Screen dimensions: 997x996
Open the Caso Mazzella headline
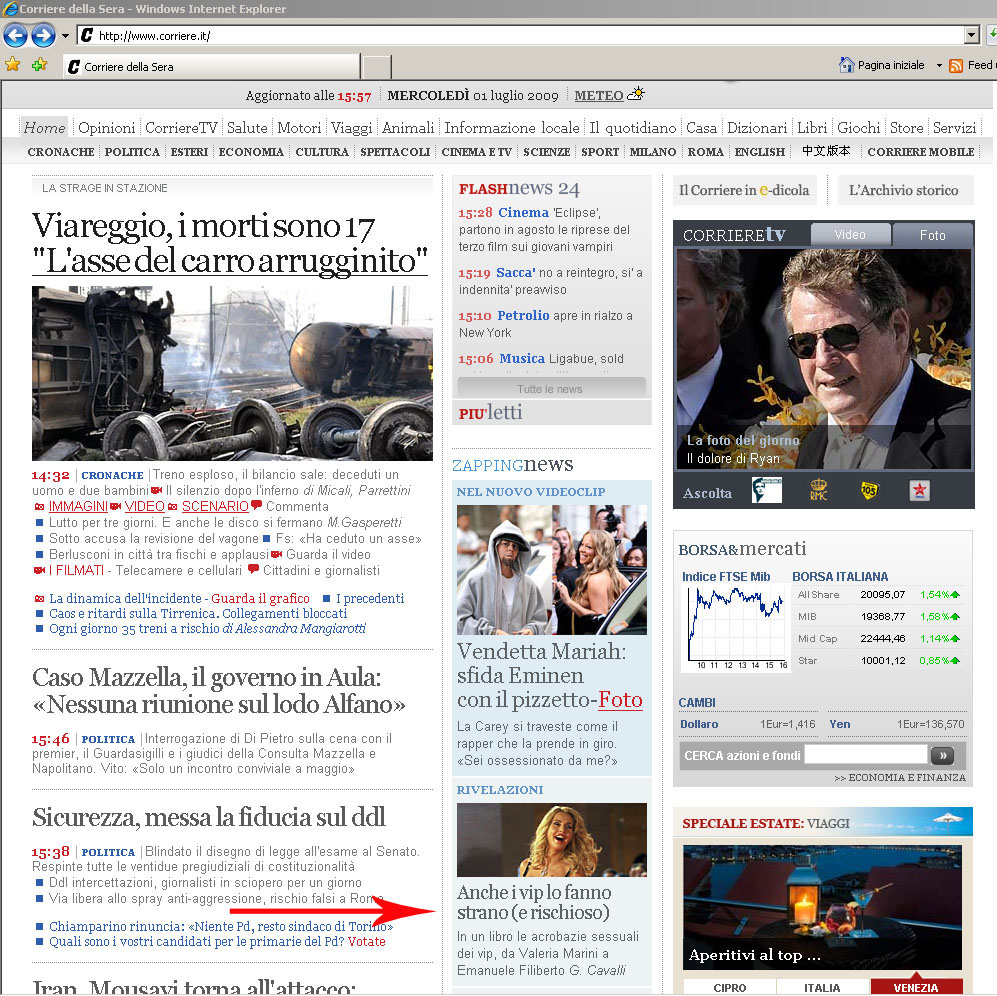click(219, 691)
